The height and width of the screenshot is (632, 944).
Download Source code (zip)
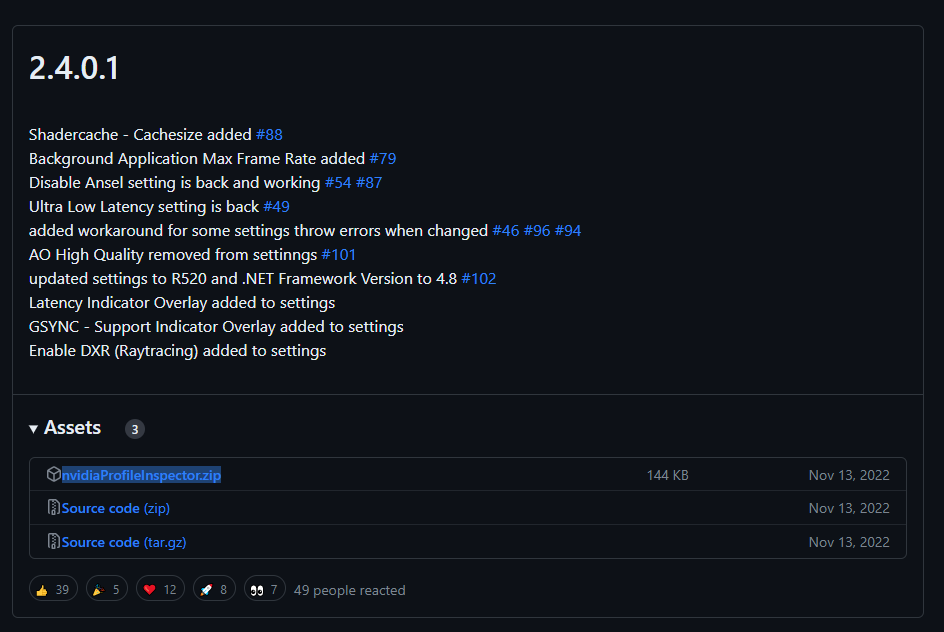click(x=116, y=508)
